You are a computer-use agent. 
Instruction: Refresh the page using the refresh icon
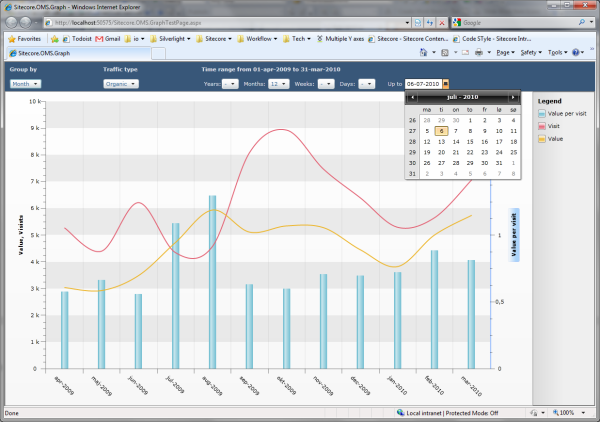430,23
